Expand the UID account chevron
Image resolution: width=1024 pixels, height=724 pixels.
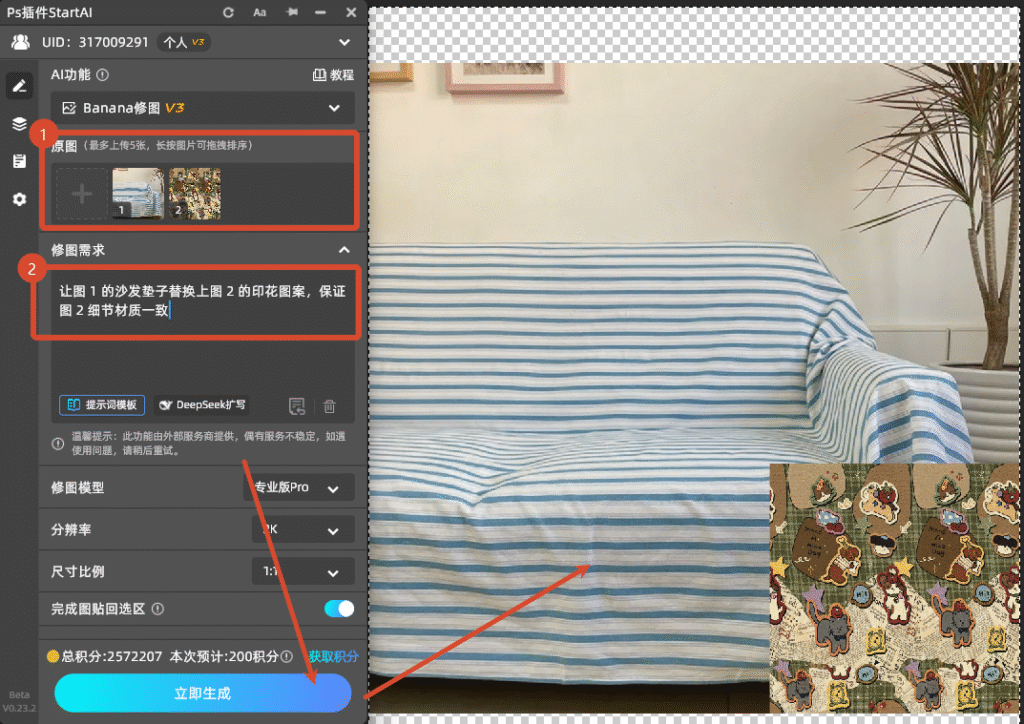coord(344,42)
